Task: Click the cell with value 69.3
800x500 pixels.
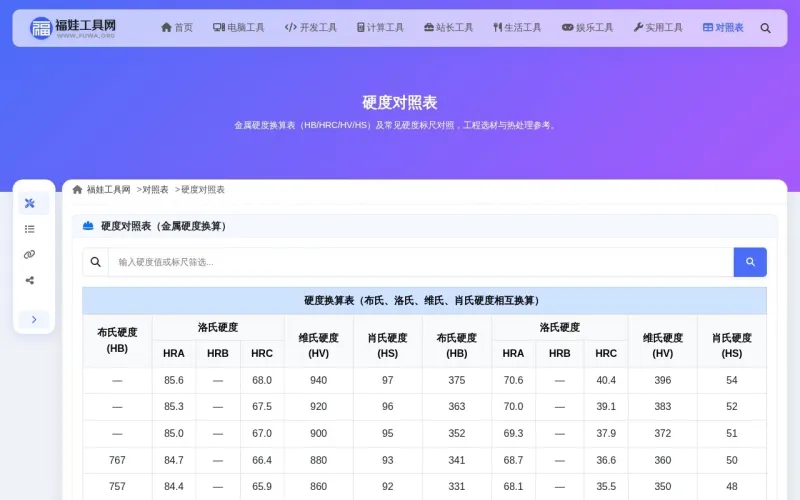Action: click(513, 433)
